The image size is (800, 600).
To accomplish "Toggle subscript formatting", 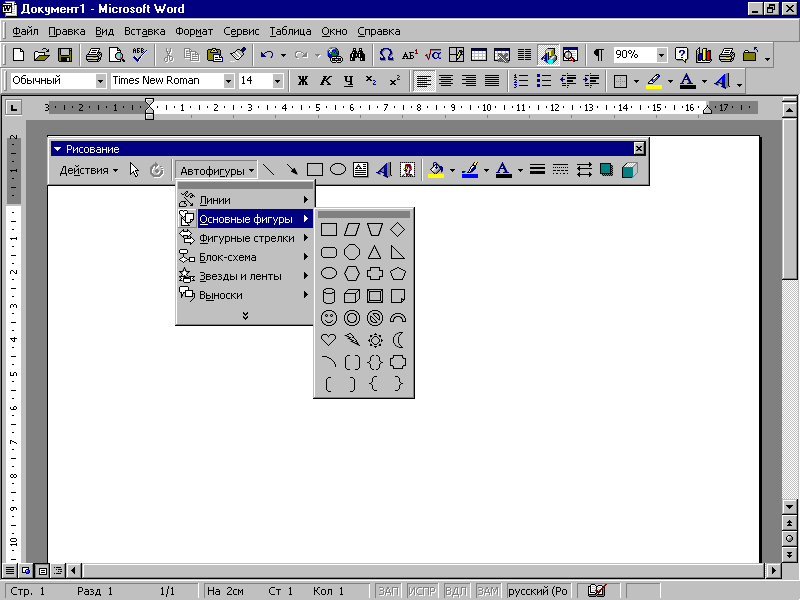I will (x=371, y=81).
